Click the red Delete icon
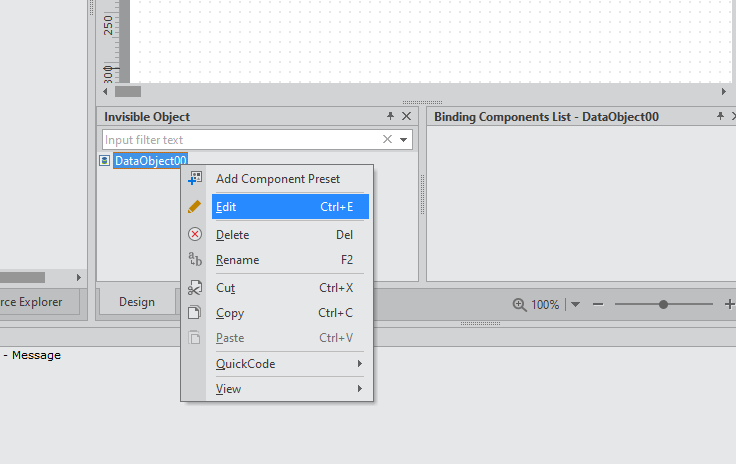This screenshot has width=736, height=464. point(195,234)
